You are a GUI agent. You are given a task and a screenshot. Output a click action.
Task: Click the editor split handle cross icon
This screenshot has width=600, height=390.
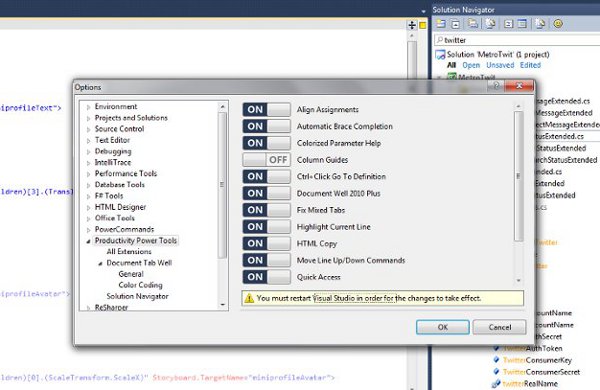[412, 25]
